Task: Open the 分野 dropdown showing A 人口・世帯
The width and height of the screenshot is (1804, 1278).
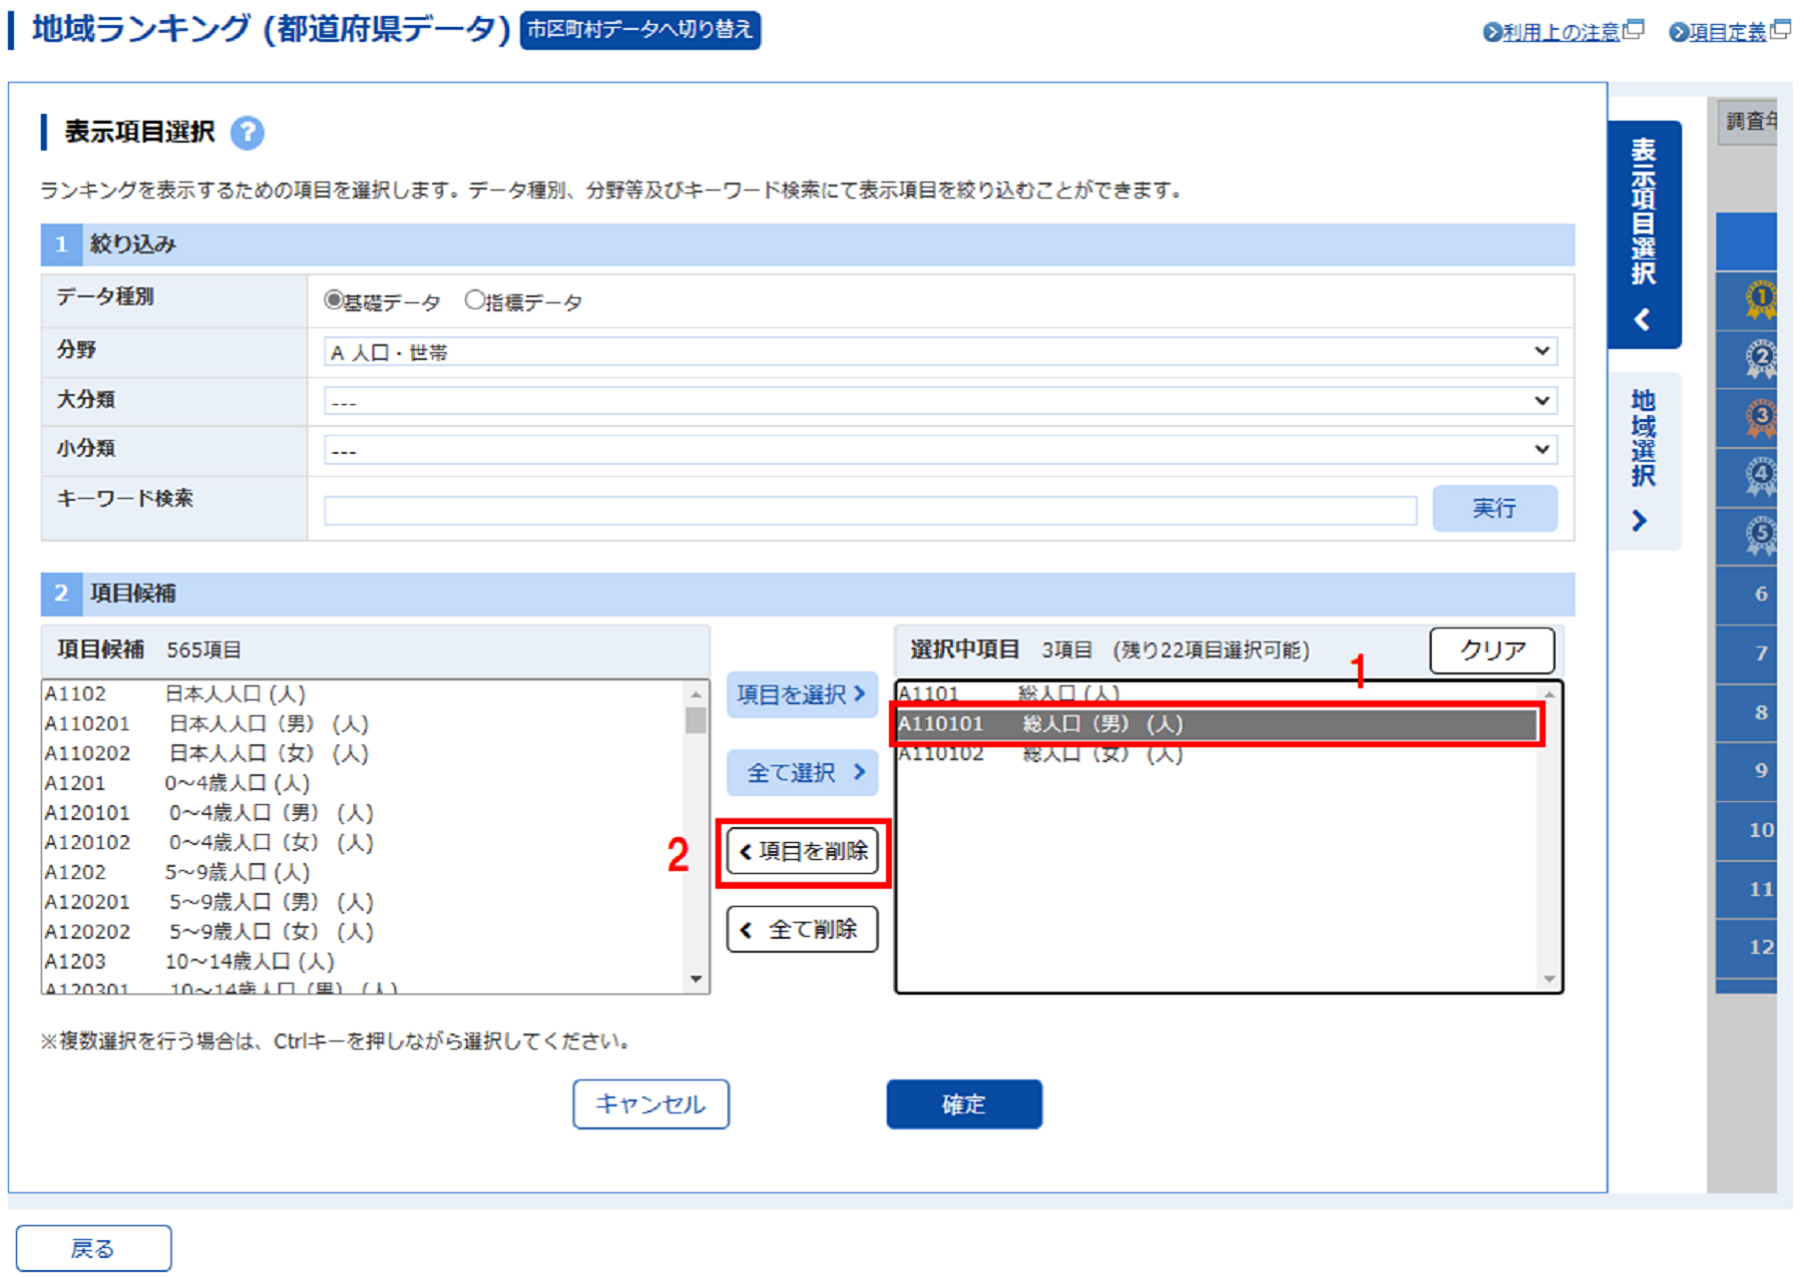Action: point(940,351)
